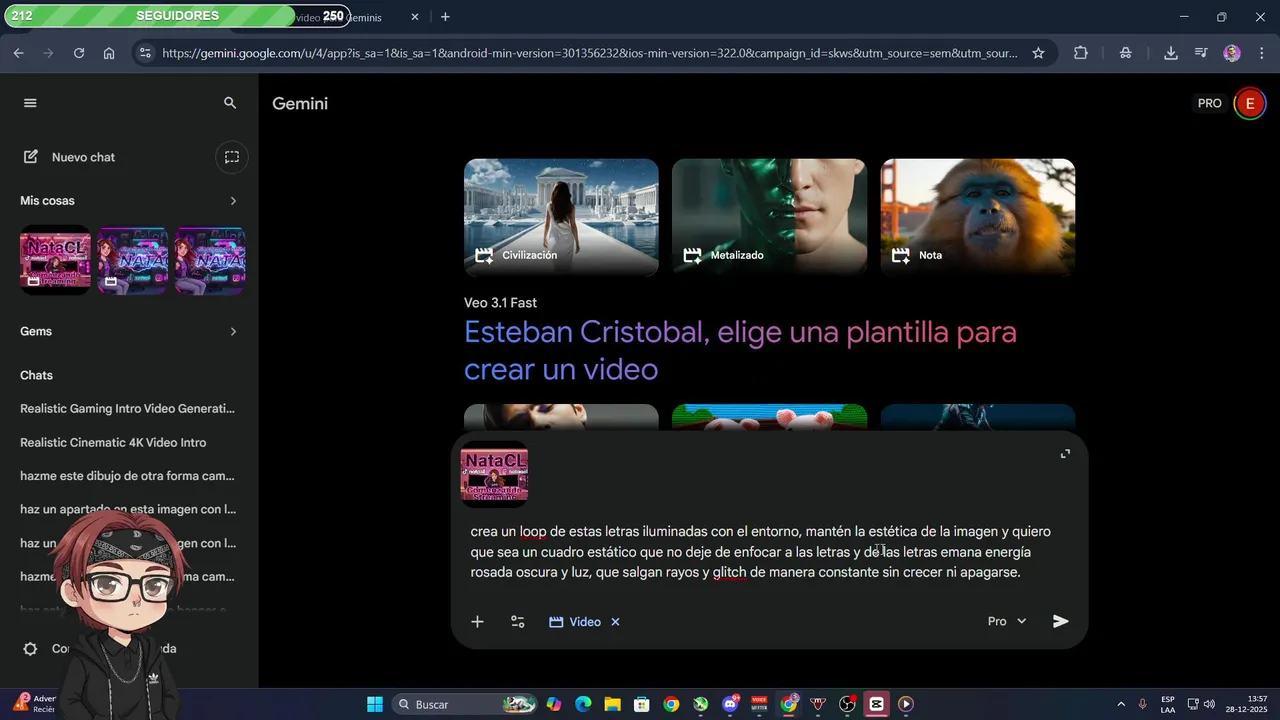
Task: Open OBS Studio from the taskbar
Action: (x=848, y=704)
